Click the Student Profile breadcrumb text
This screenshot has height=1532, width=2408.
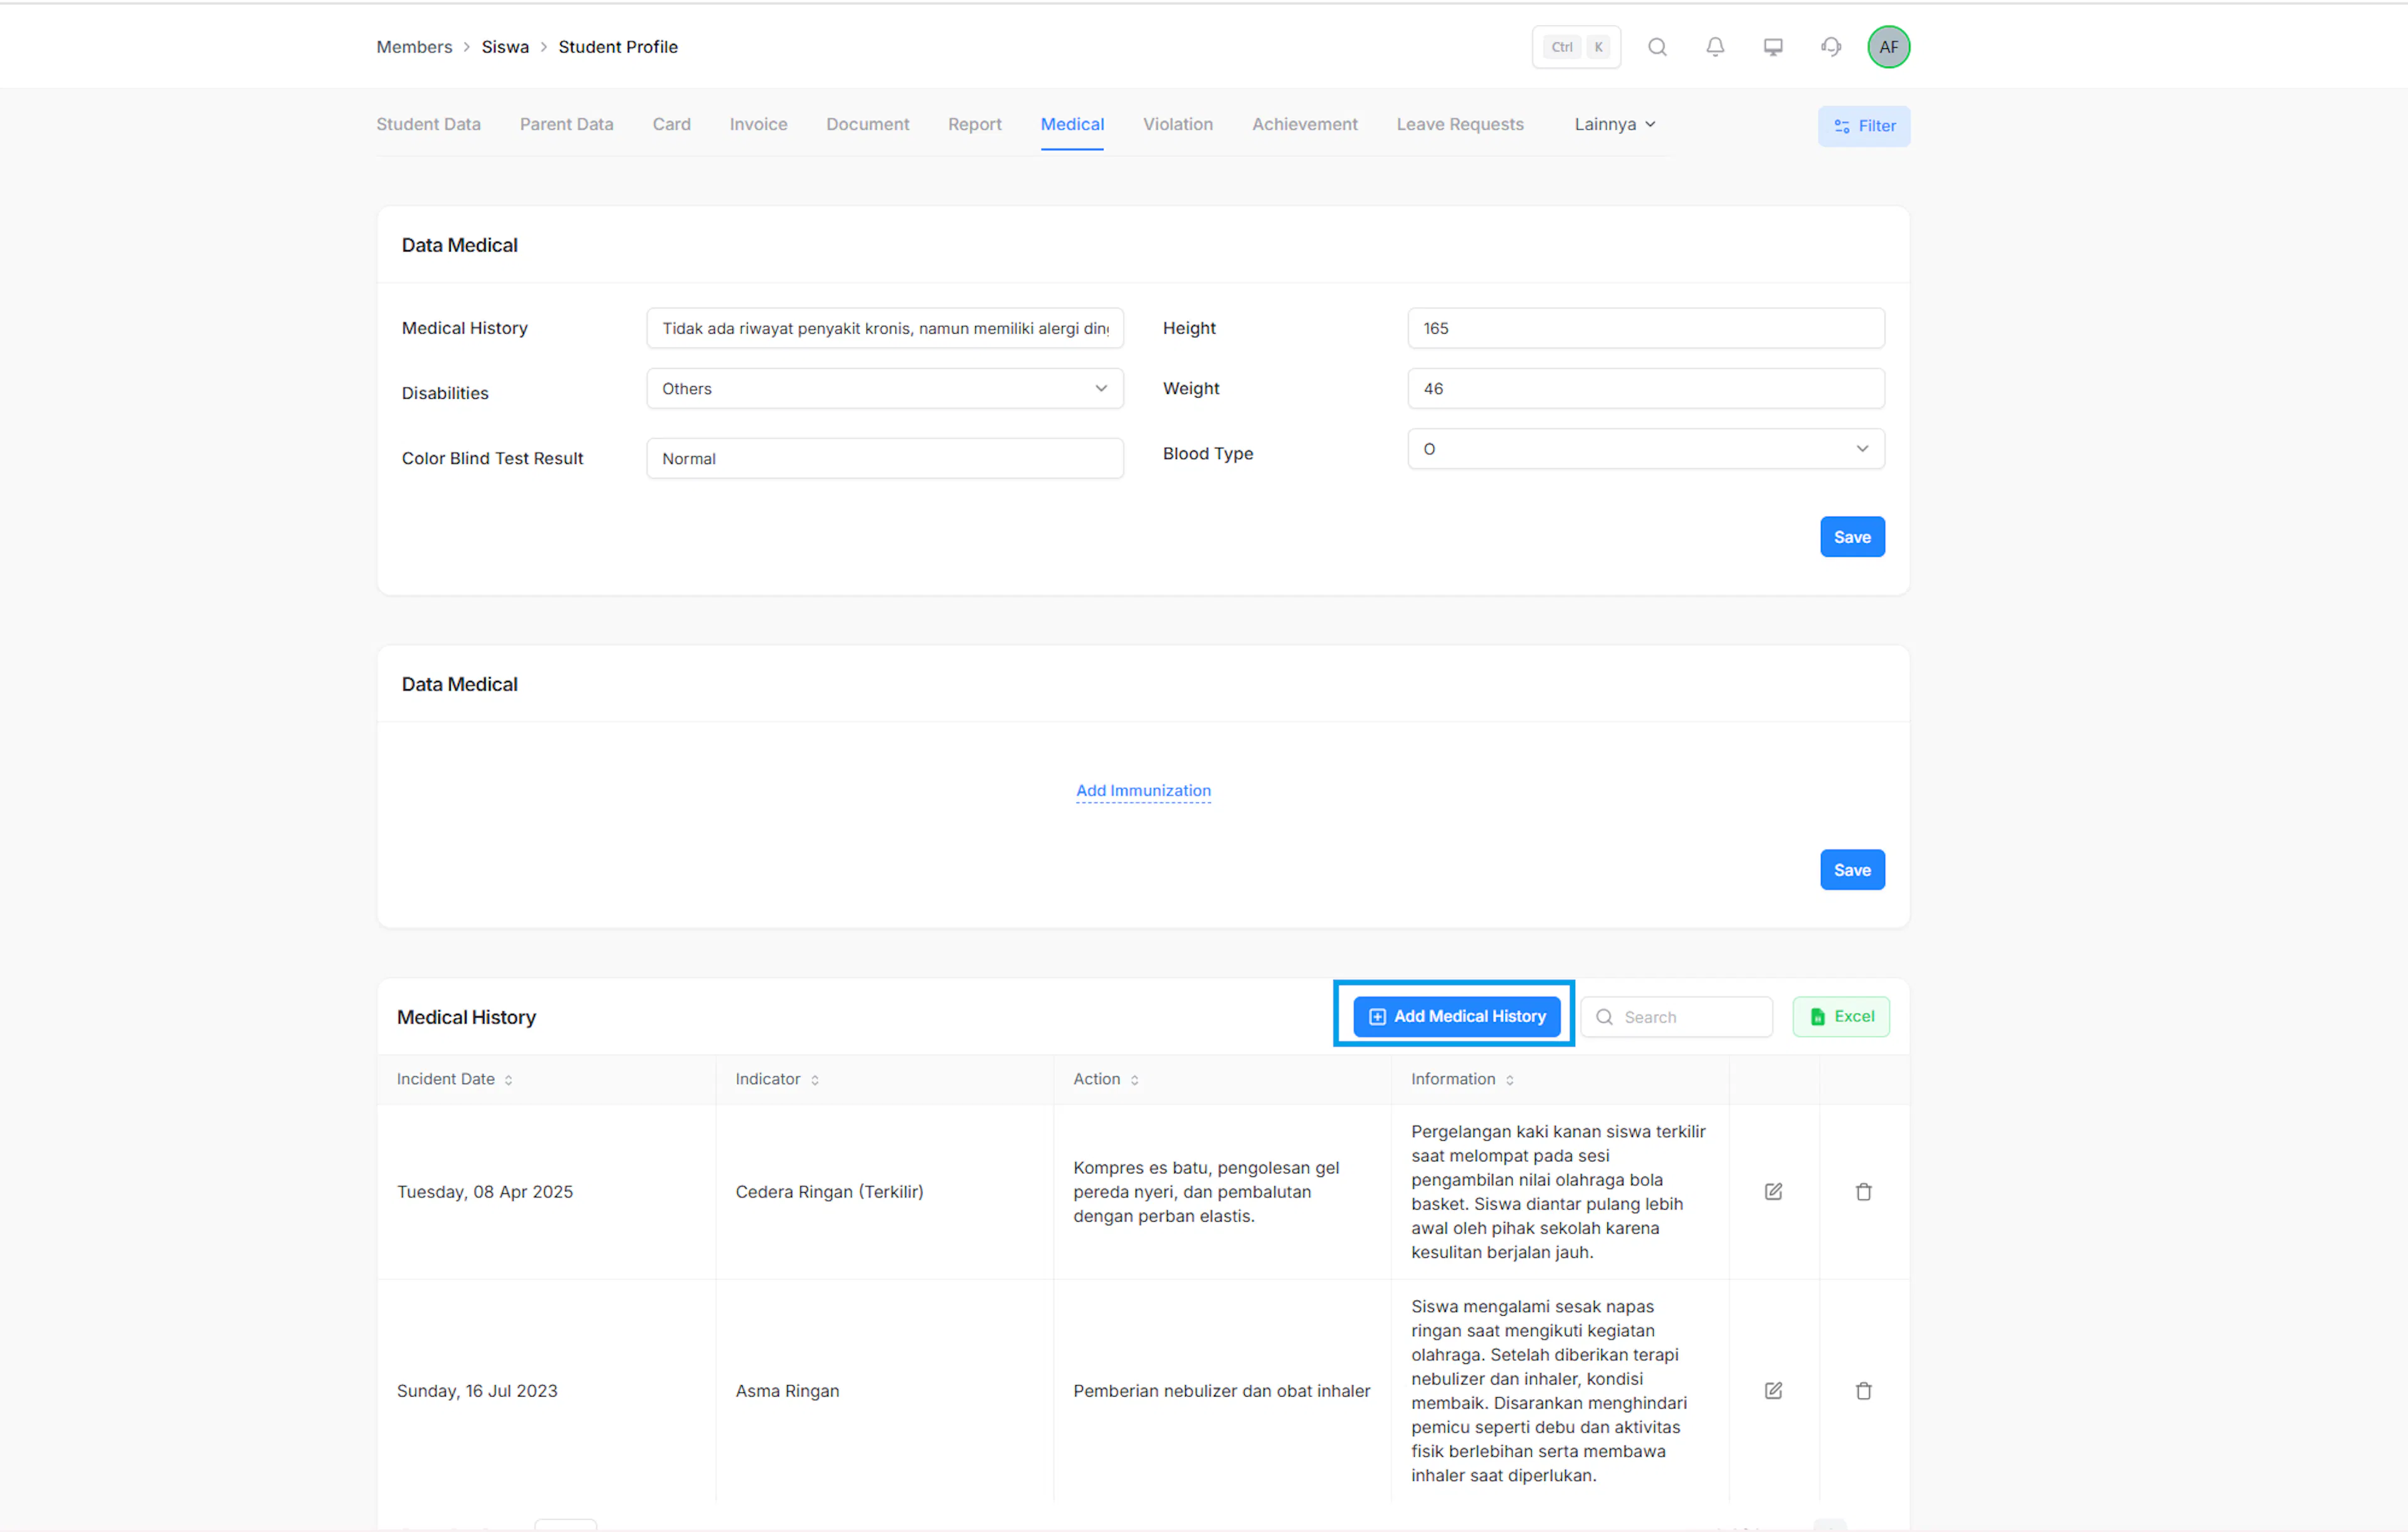(x=617, y=47)
